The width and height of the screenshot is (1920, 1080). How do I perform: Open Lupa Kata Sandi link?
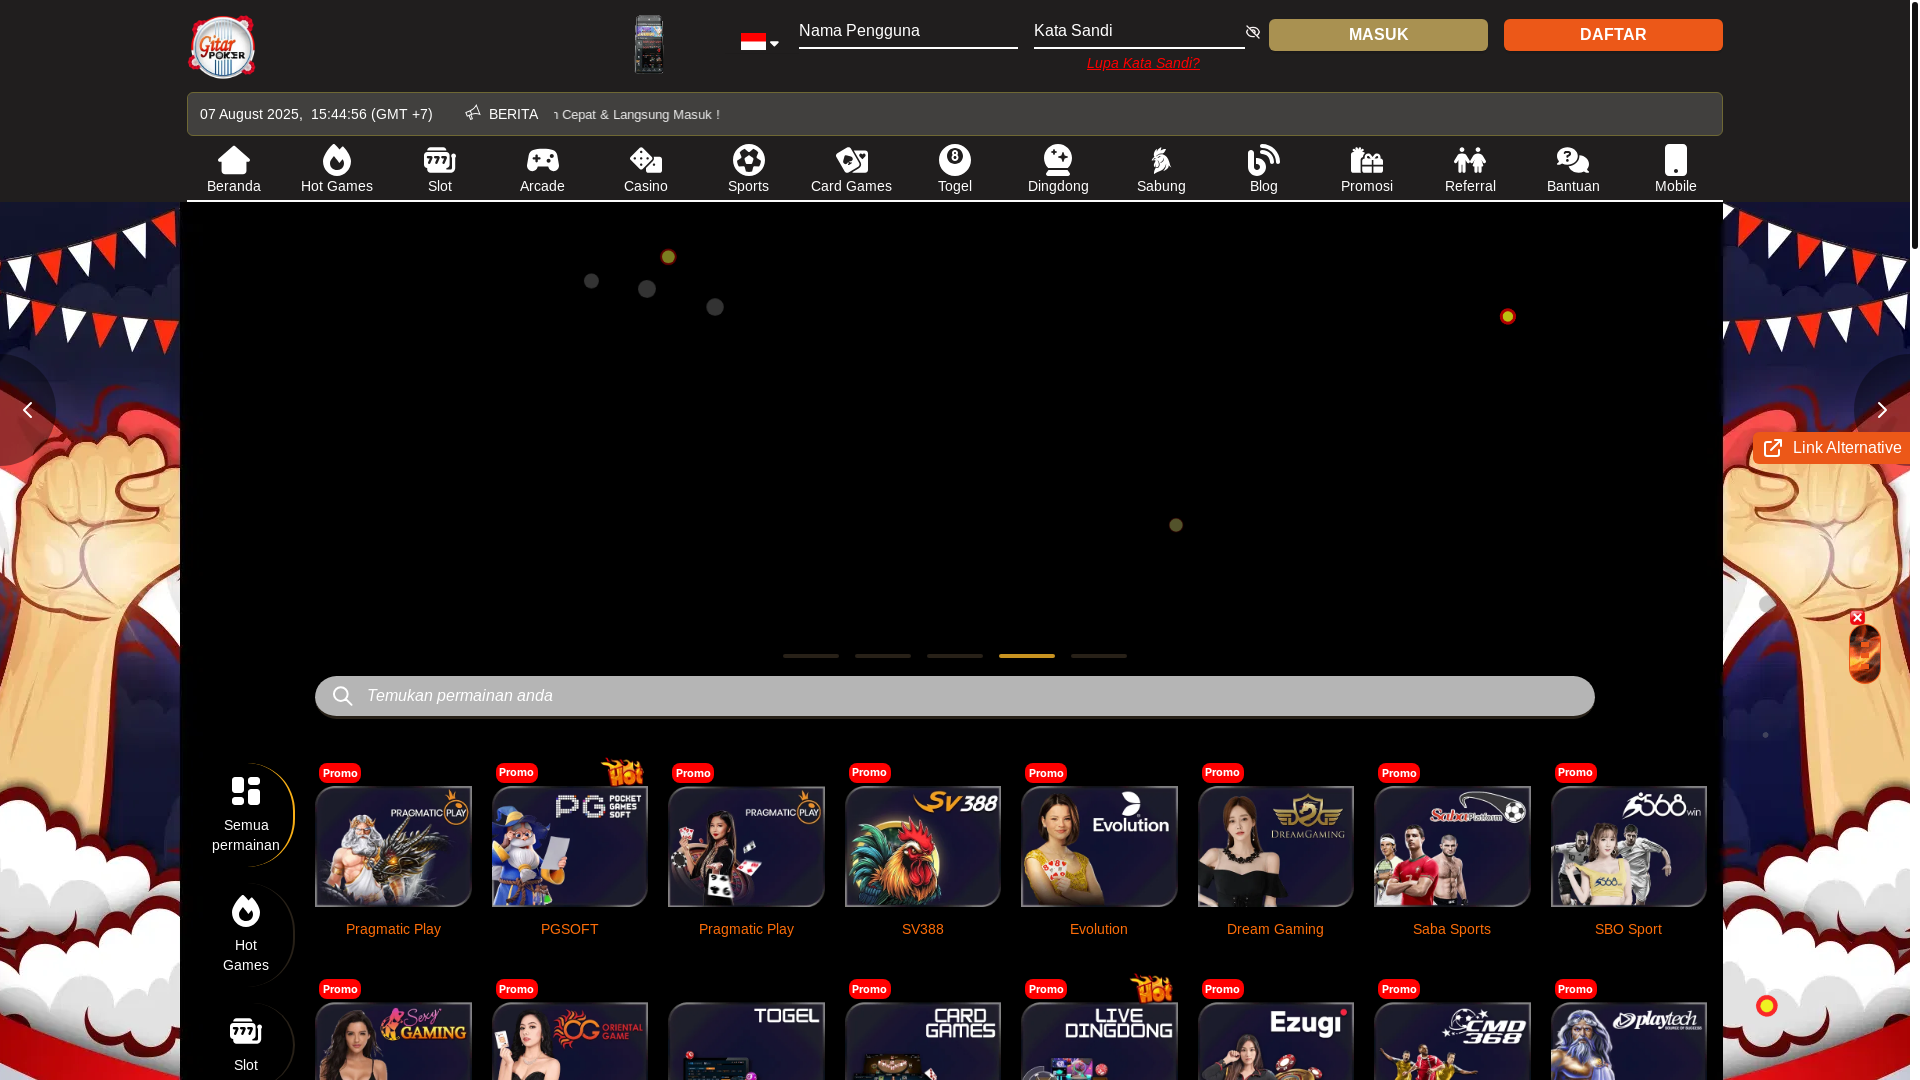(x=1143, y=63)
